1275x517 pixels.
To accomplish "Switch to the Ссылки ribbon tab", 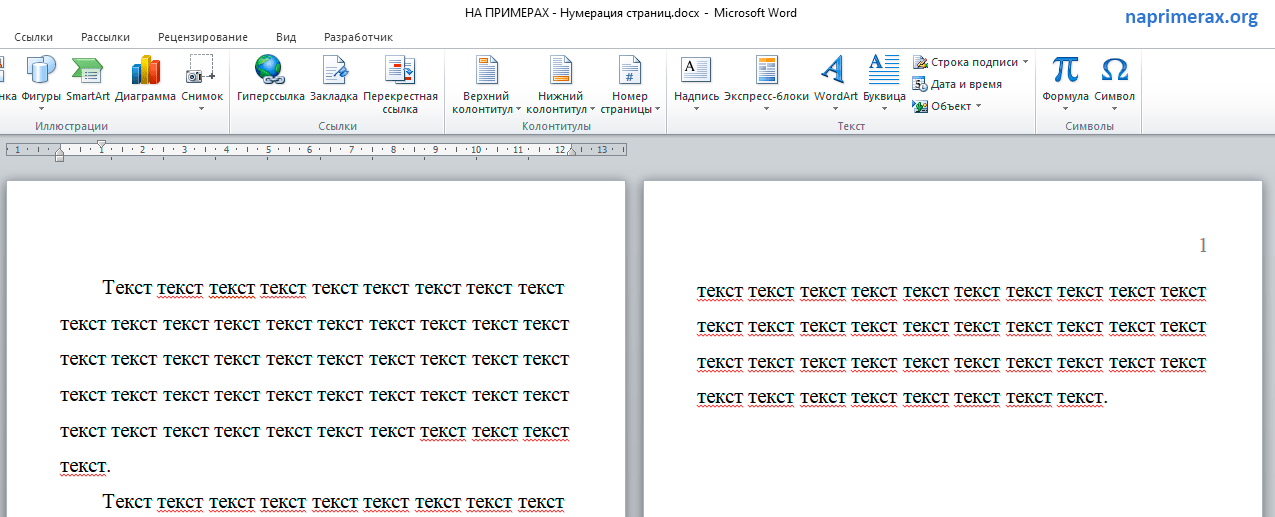I will click(34, 37).
